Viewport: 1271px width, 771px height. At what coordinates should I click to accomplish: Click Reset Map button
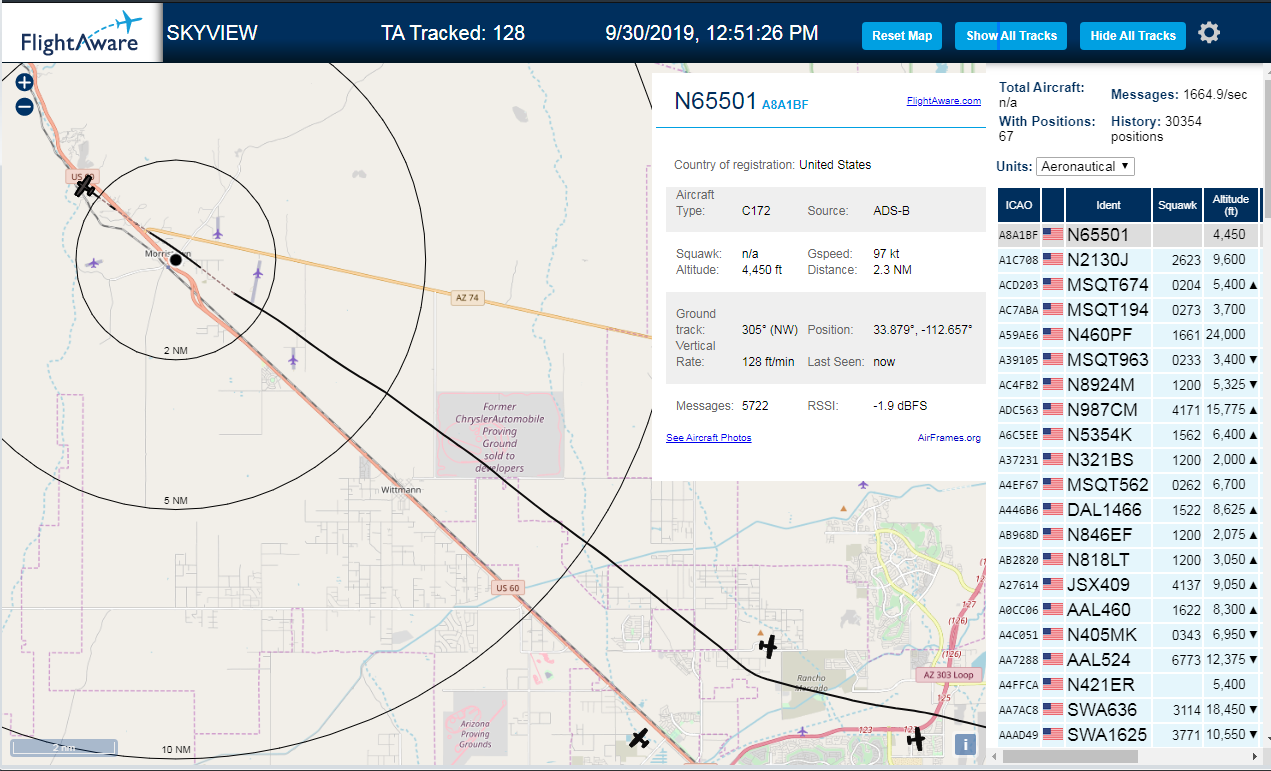tap(902, 36)
